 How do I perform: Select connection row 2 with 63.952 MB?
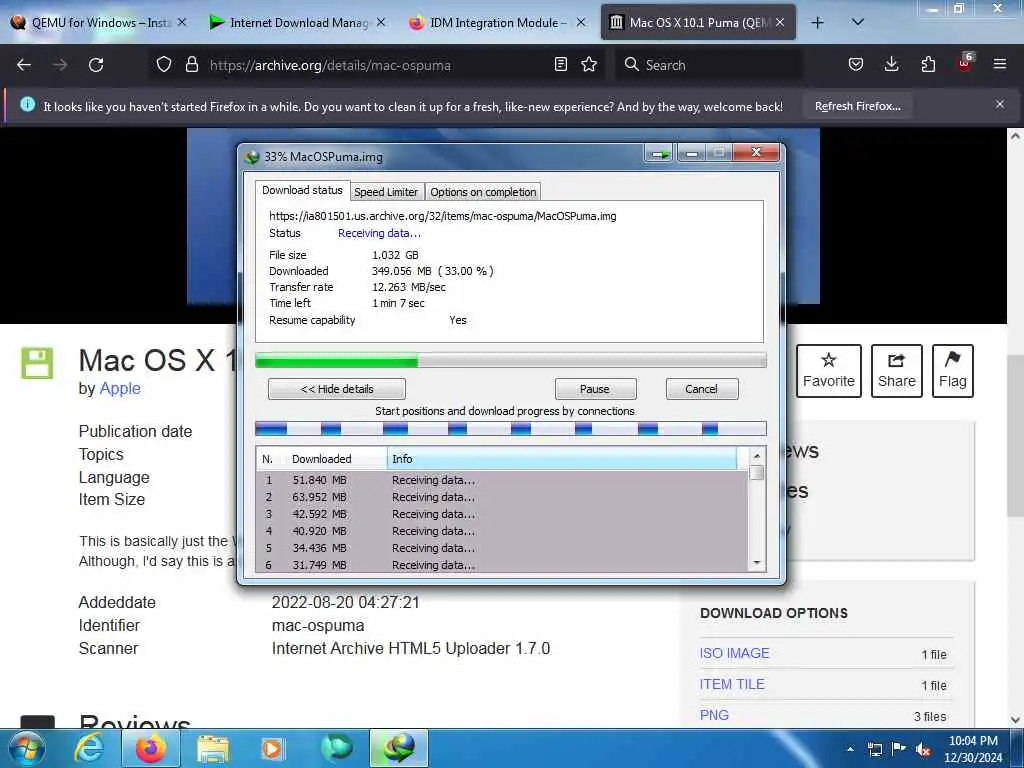[502, 497]
